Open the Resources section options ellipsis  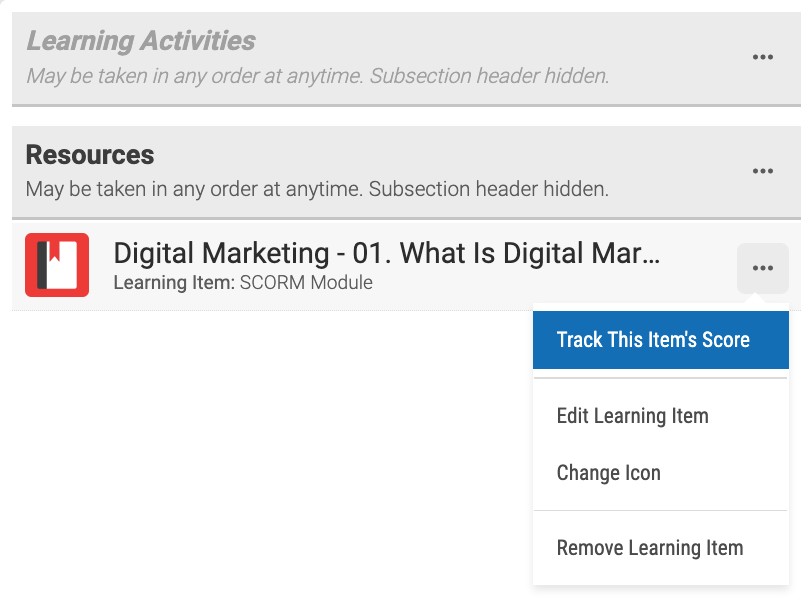click(762, 171)
